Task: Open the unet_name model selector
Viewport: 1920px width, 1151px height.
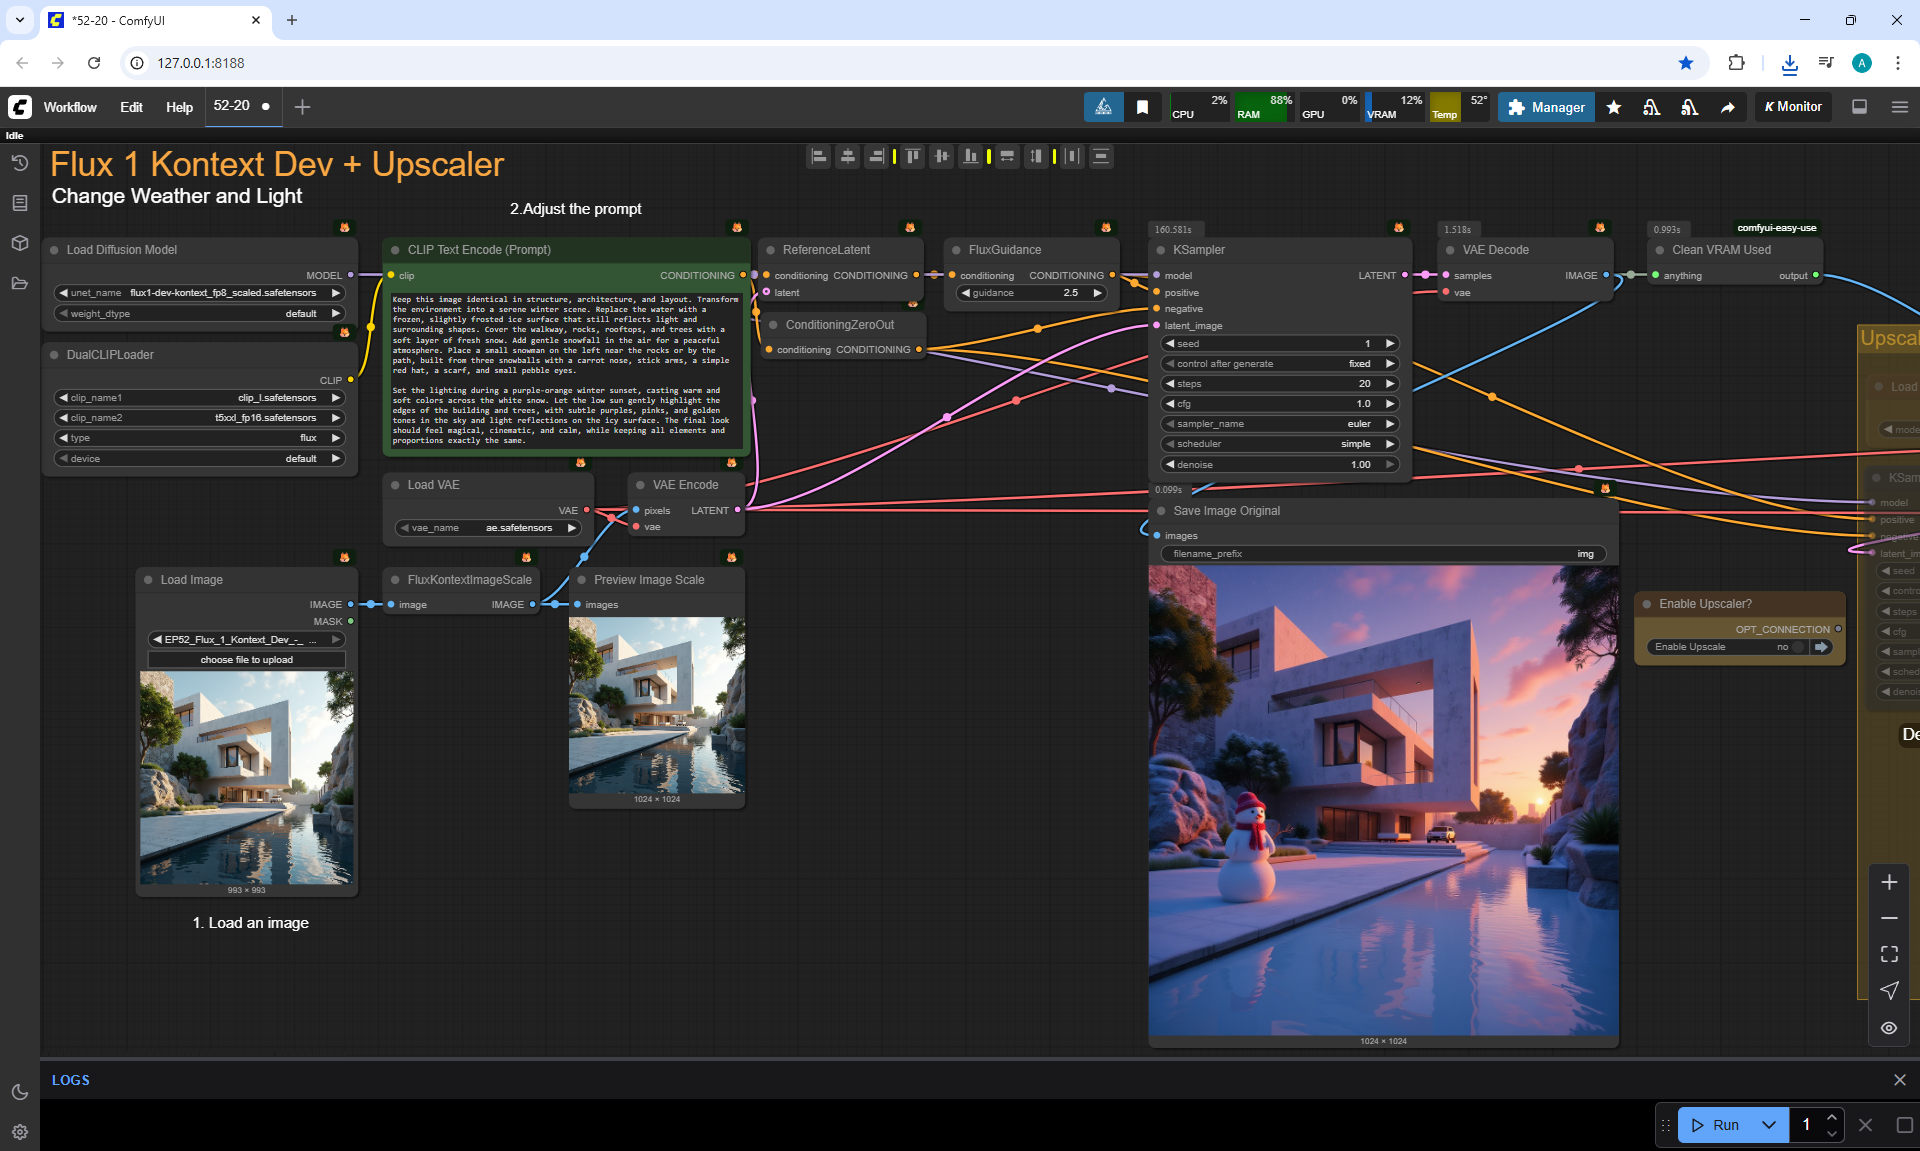Action: [x=200, y=293]
